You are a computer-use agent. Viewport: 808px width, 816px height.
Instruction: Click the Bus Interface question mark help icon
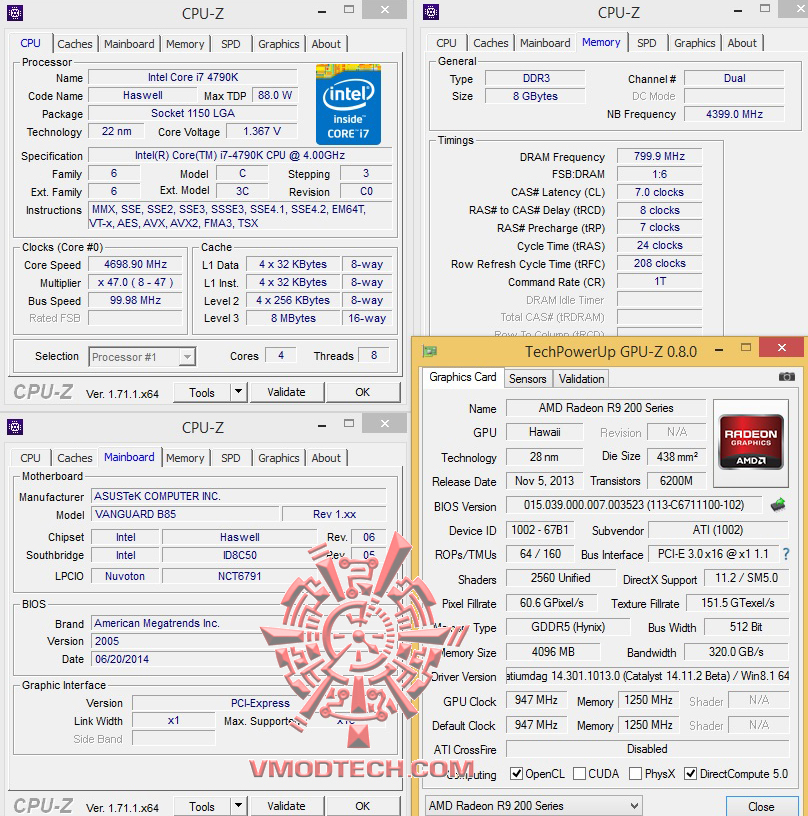pos(786,554)
